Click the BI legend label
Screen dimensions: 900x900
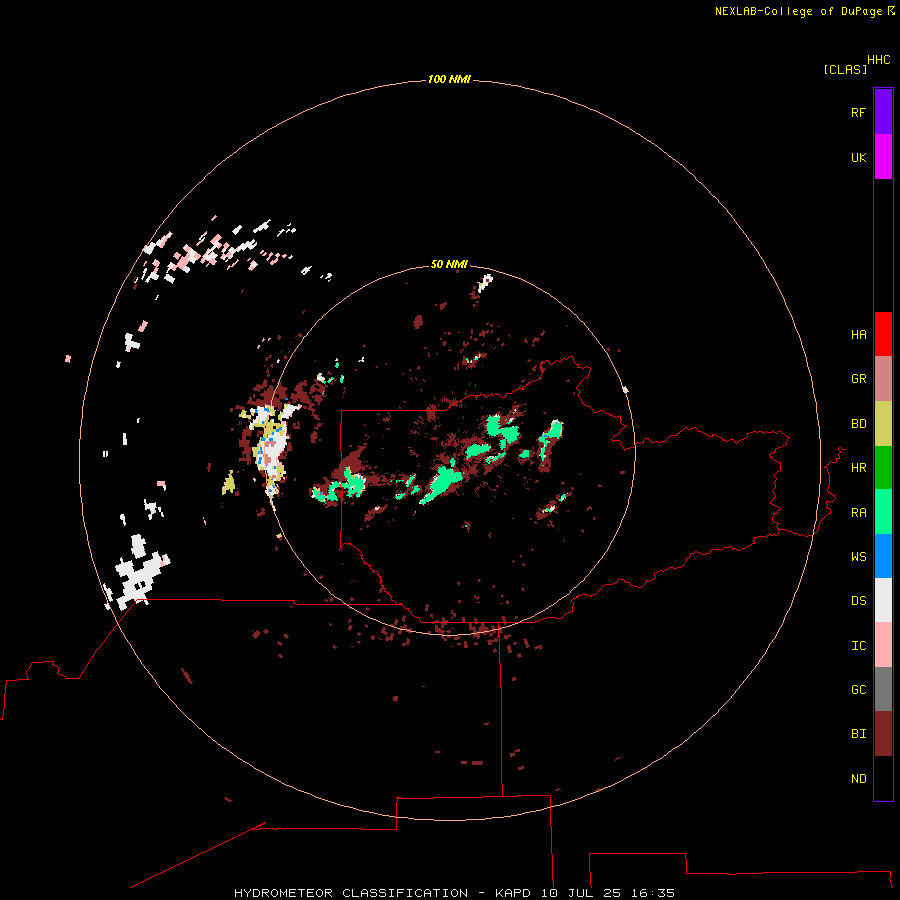pyautogui.click(x=858, y=734)
